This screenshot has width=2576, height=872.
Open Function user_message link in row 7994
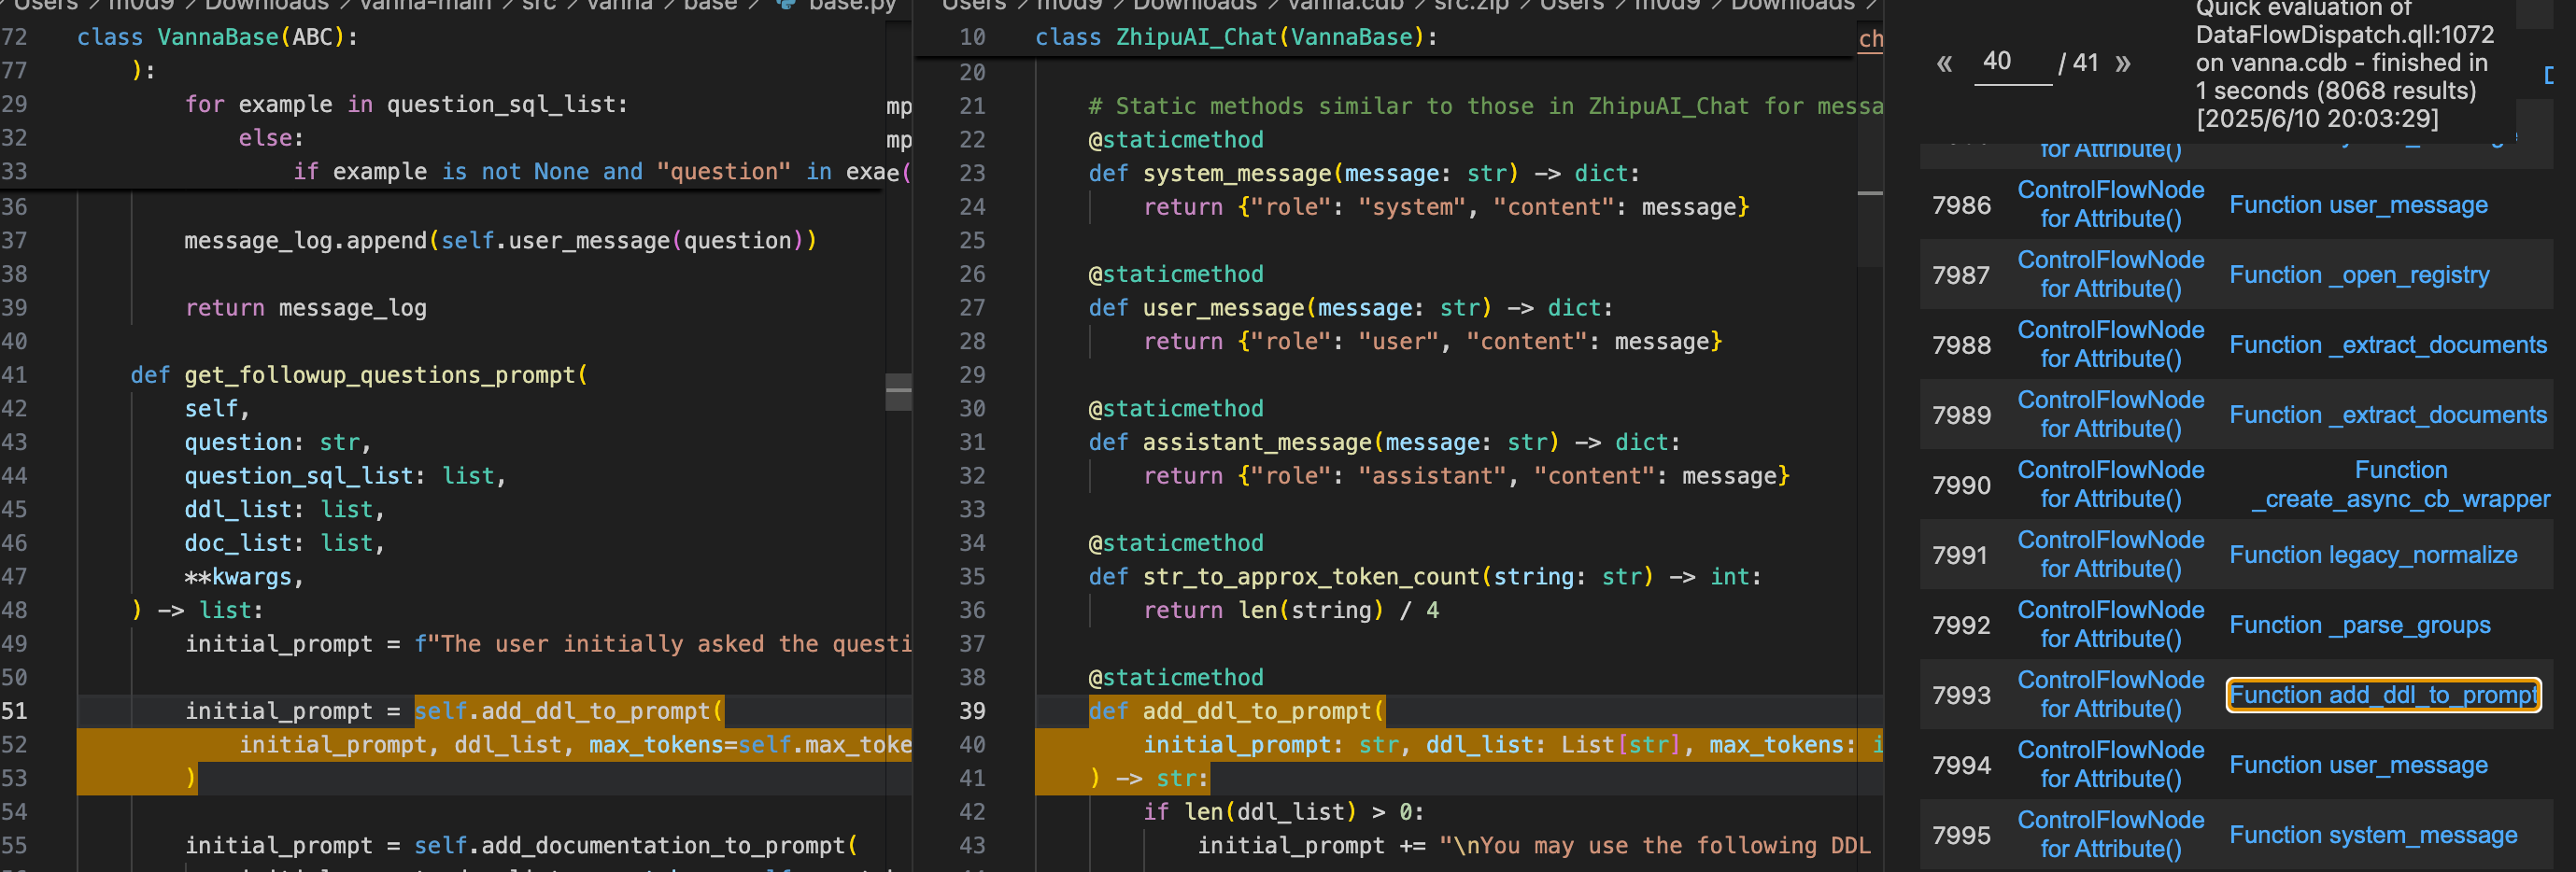[2358, 765]
